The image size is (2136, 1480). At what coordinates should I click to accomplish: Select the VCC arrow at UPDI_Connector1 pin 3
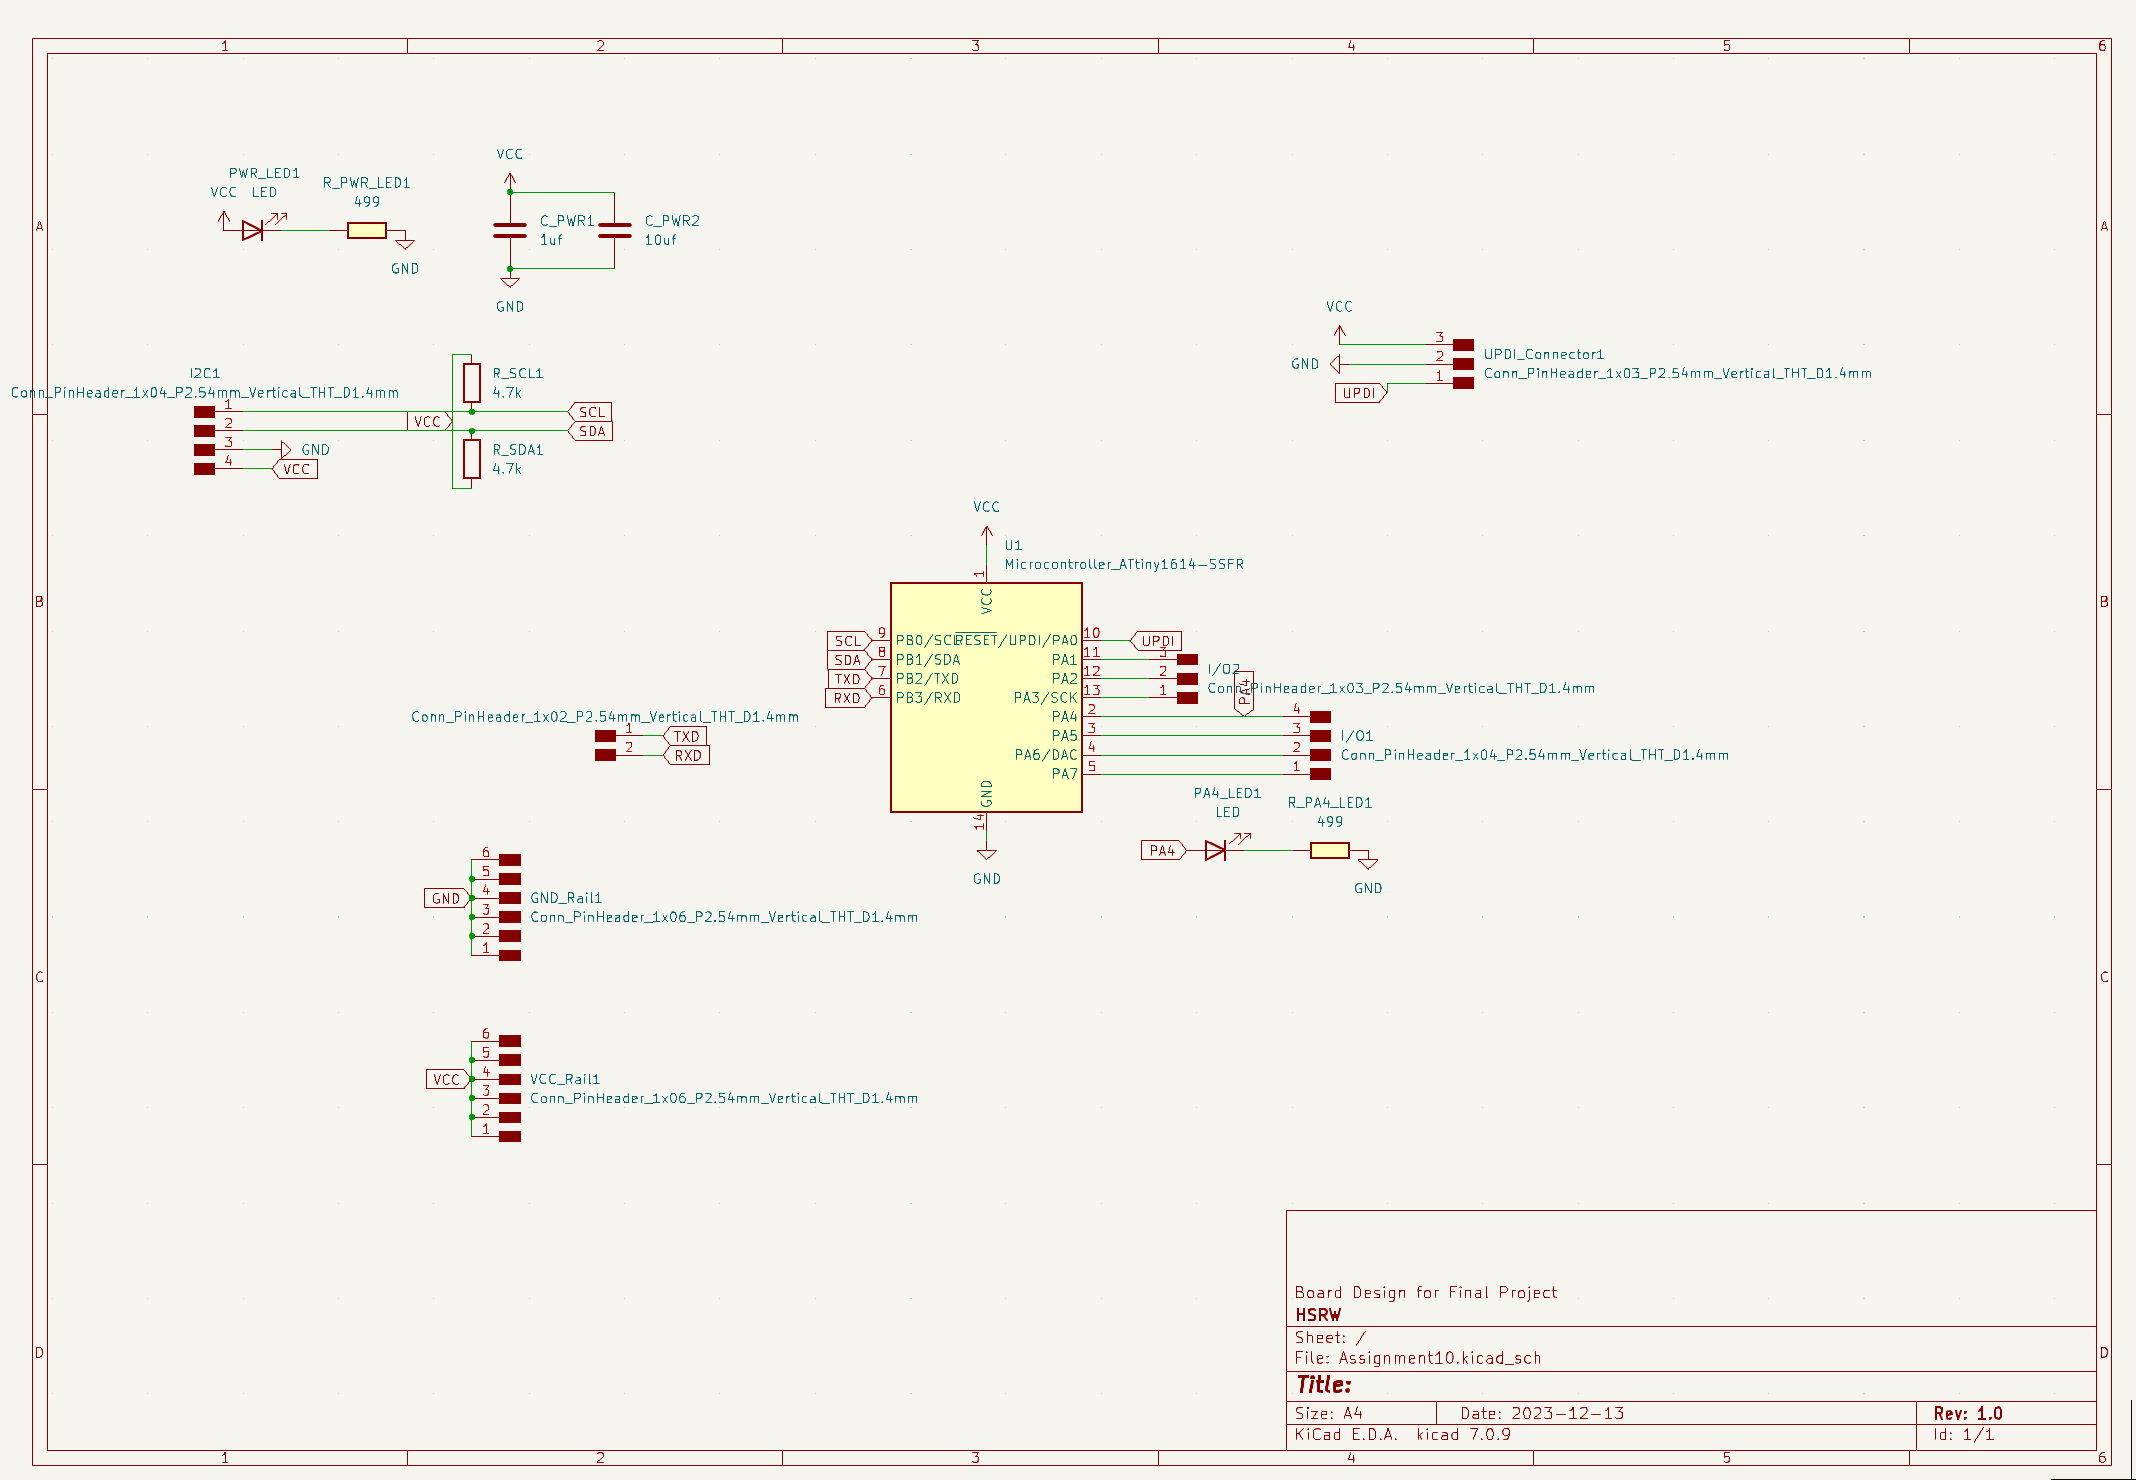point(1340,334)
